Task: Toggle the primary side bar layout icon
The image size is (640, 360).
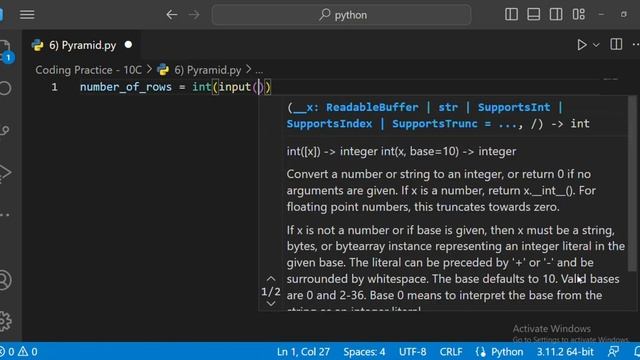Action: (511, 14)
